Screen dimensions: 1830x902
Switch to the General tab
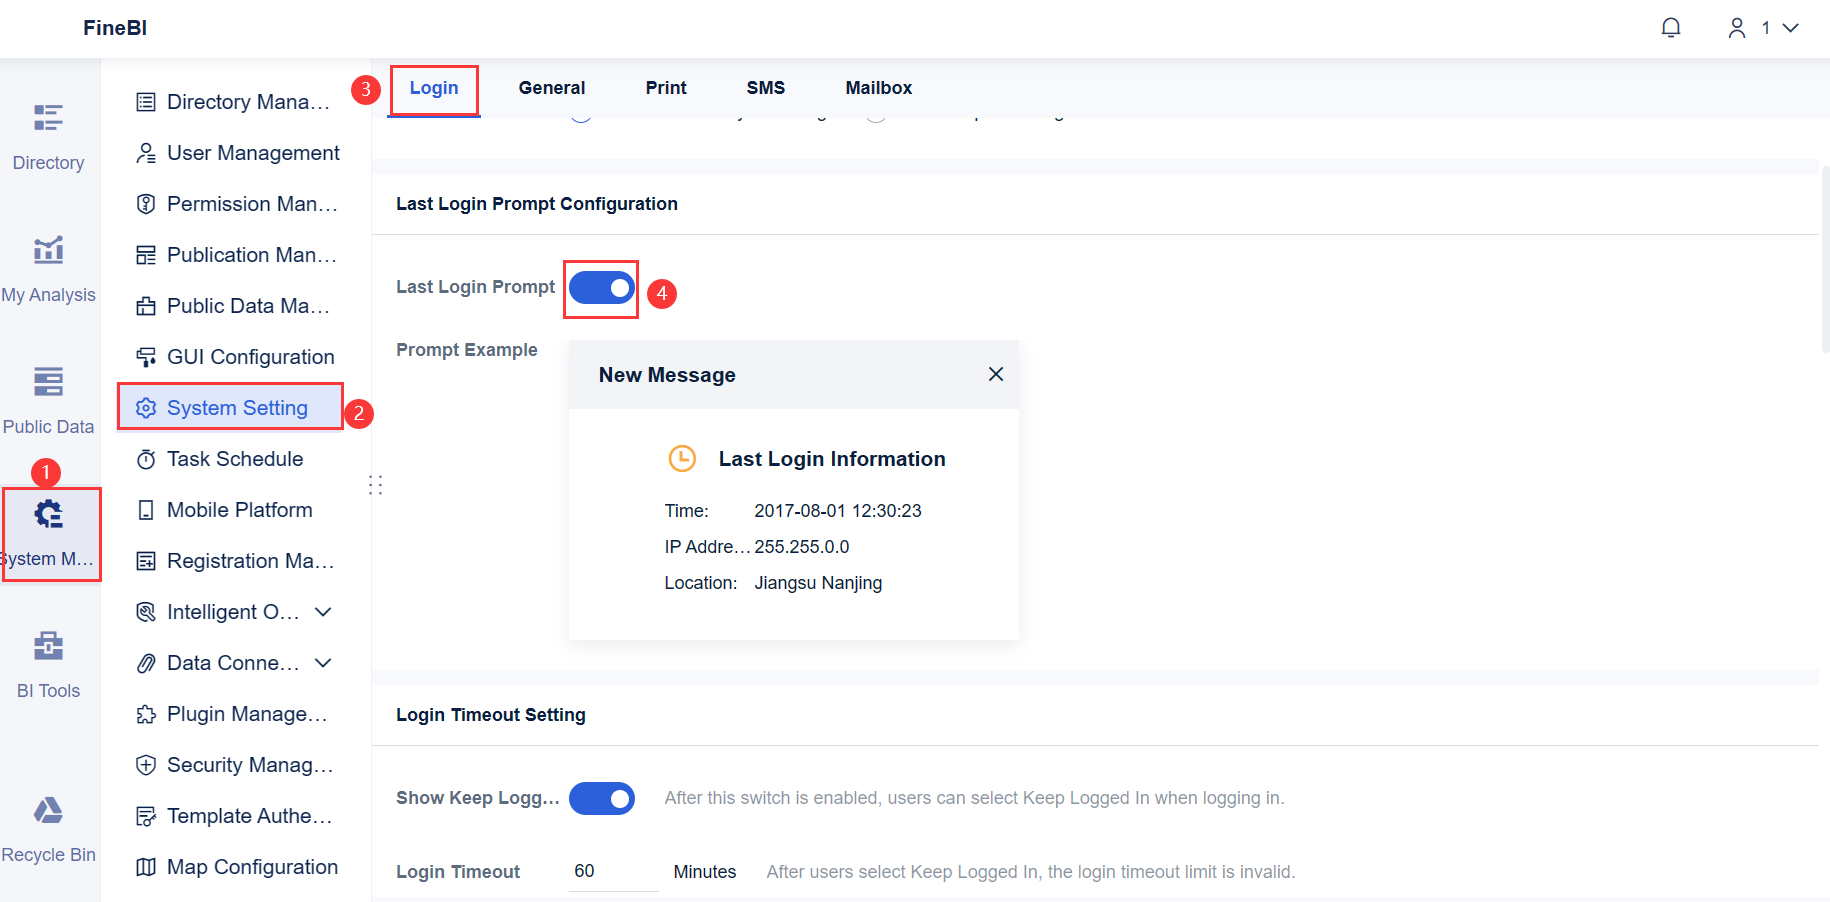pos(551,87)
